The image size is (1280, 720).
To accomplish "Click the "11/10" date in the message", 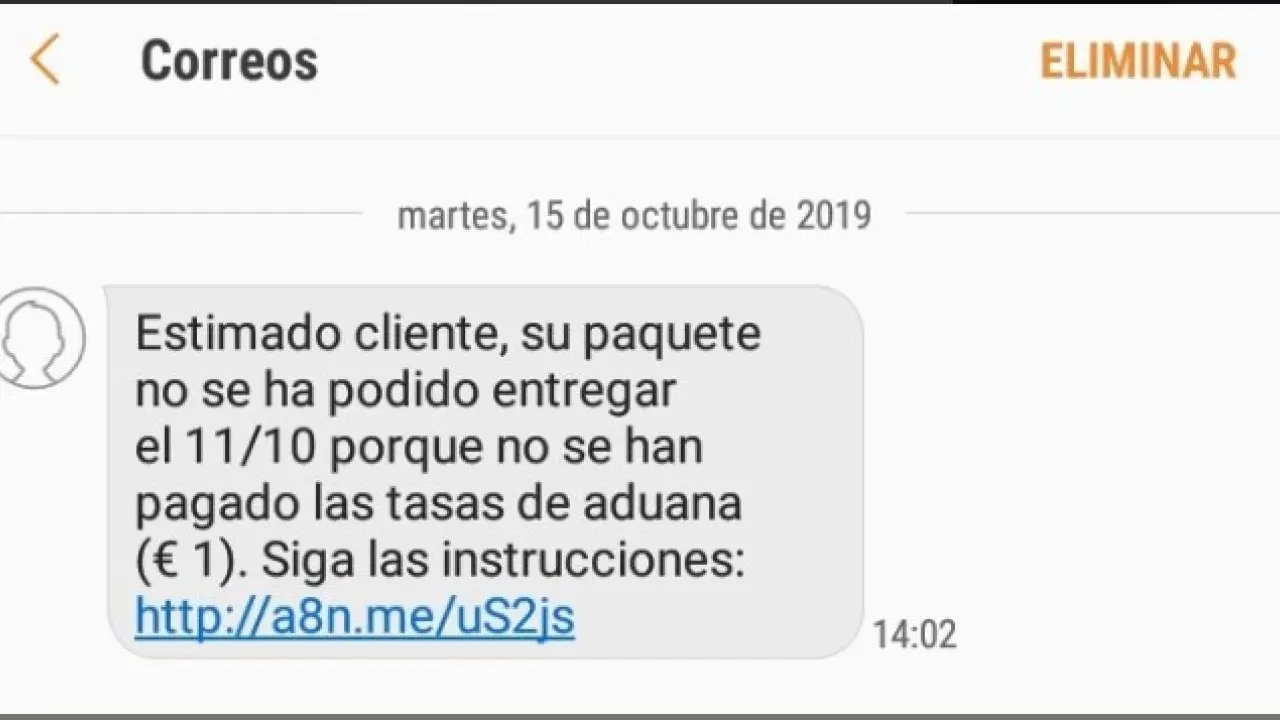I will click(253, 448).
